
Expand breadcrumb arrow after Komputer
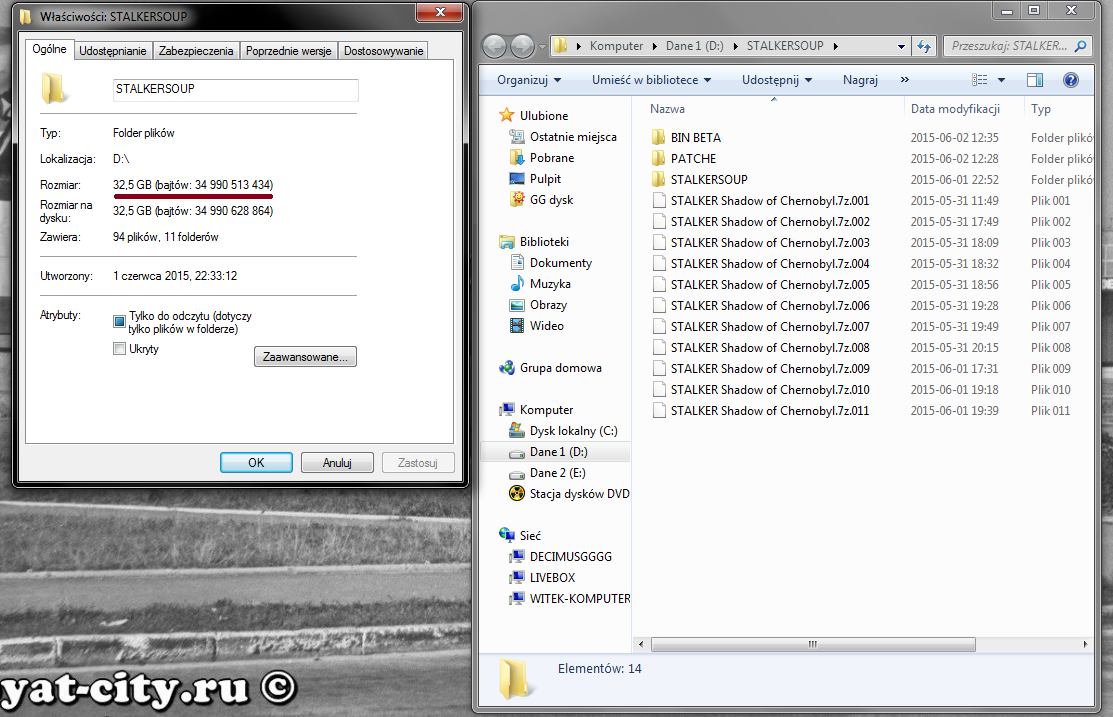point(654,46)
